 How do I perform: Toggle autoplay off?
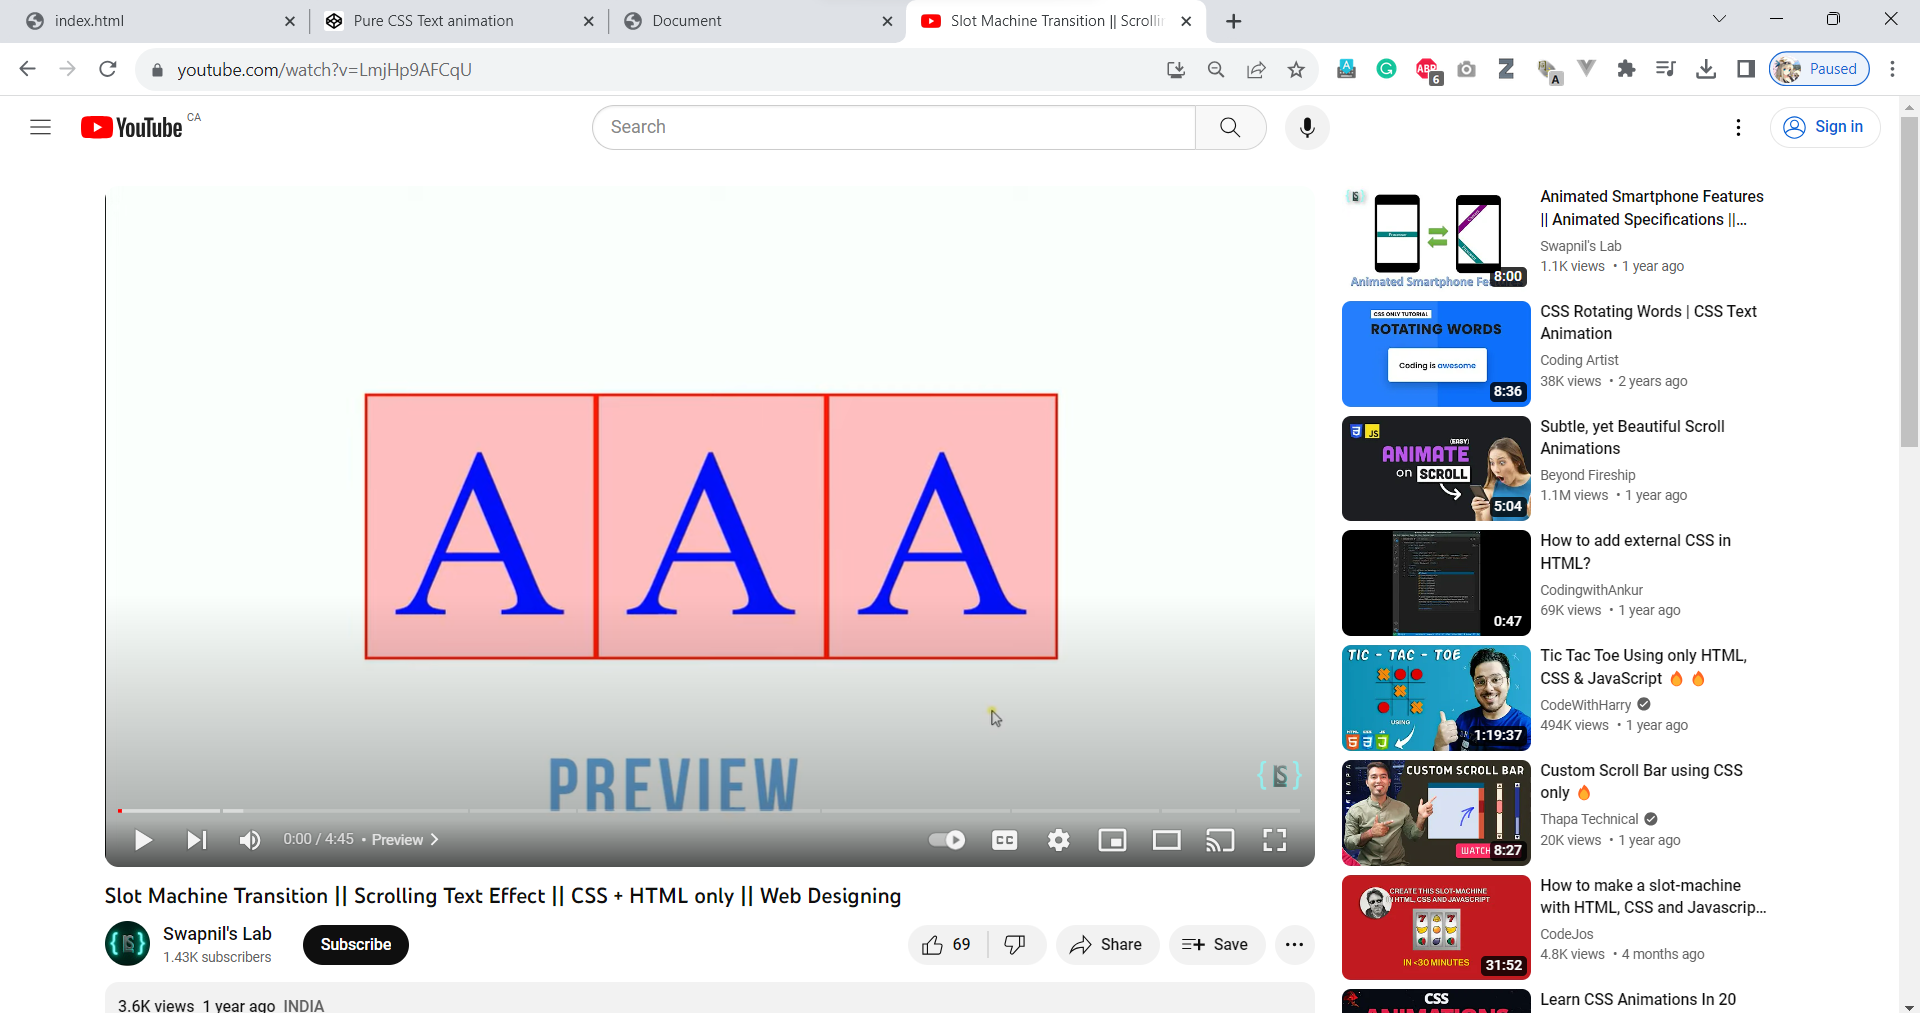tap(946, 840)
